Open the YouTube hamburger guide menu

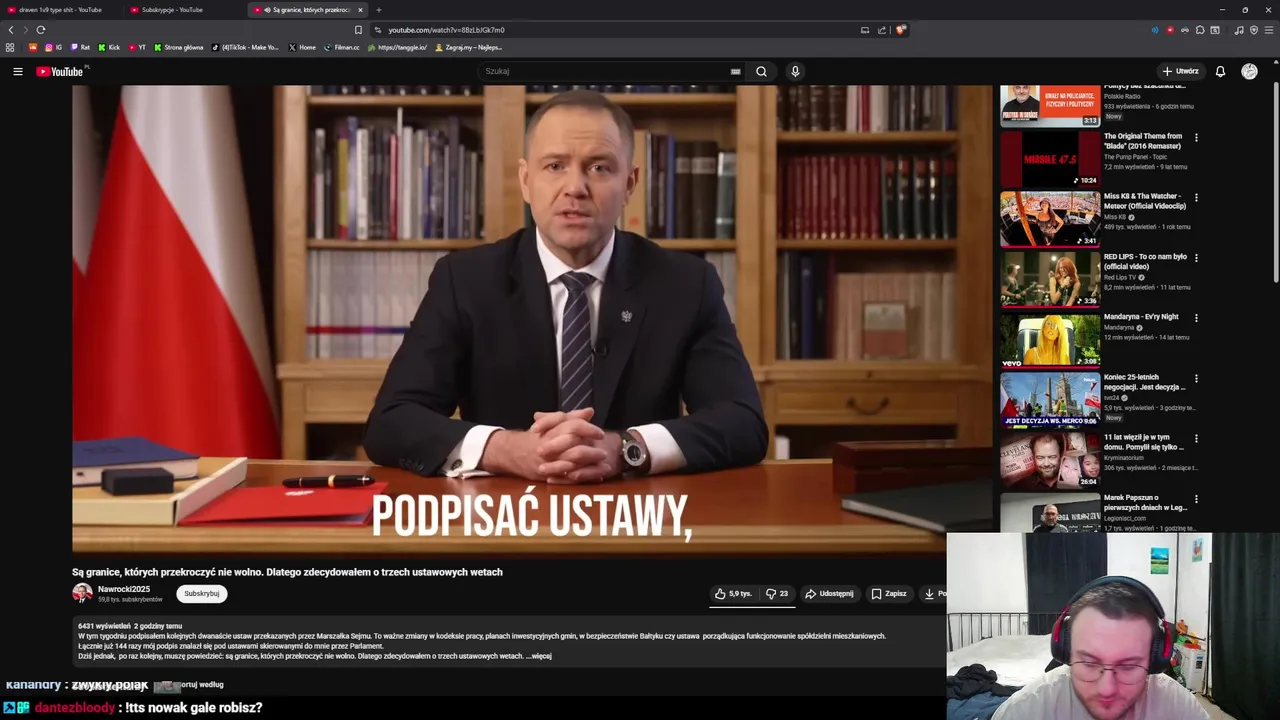[x=17, y=71]
